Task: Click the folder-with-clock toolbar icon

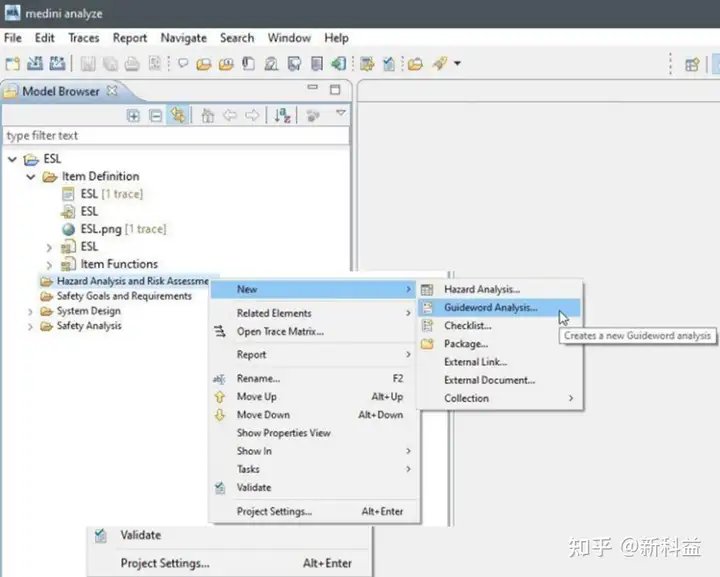Action: point(226,64)
